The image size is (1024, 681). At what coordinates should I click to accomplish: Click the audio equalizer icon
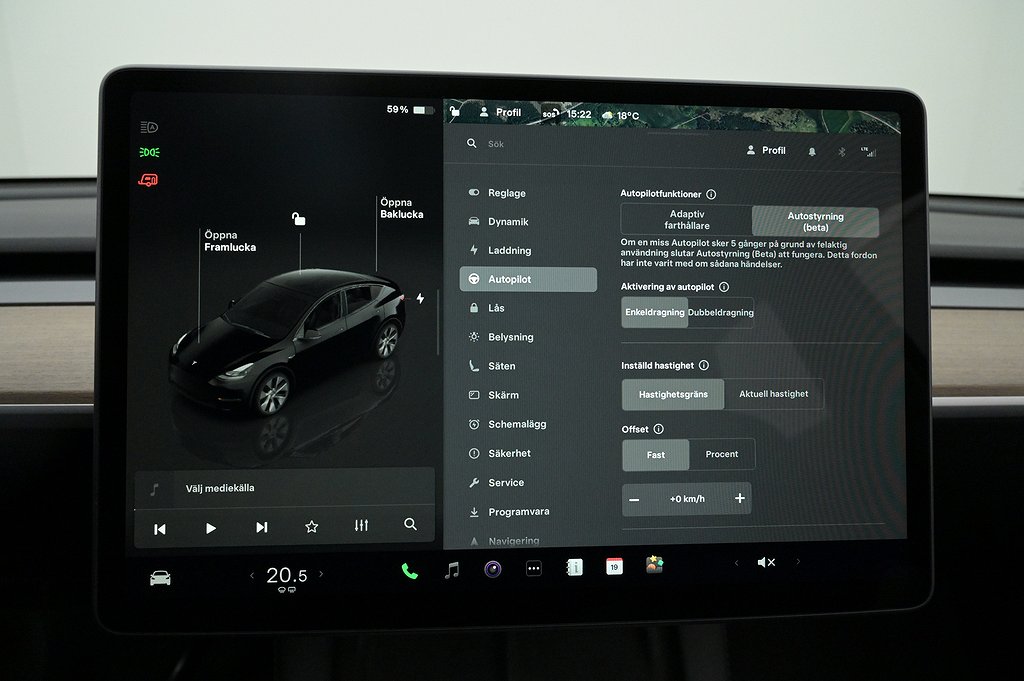point(361,526)
